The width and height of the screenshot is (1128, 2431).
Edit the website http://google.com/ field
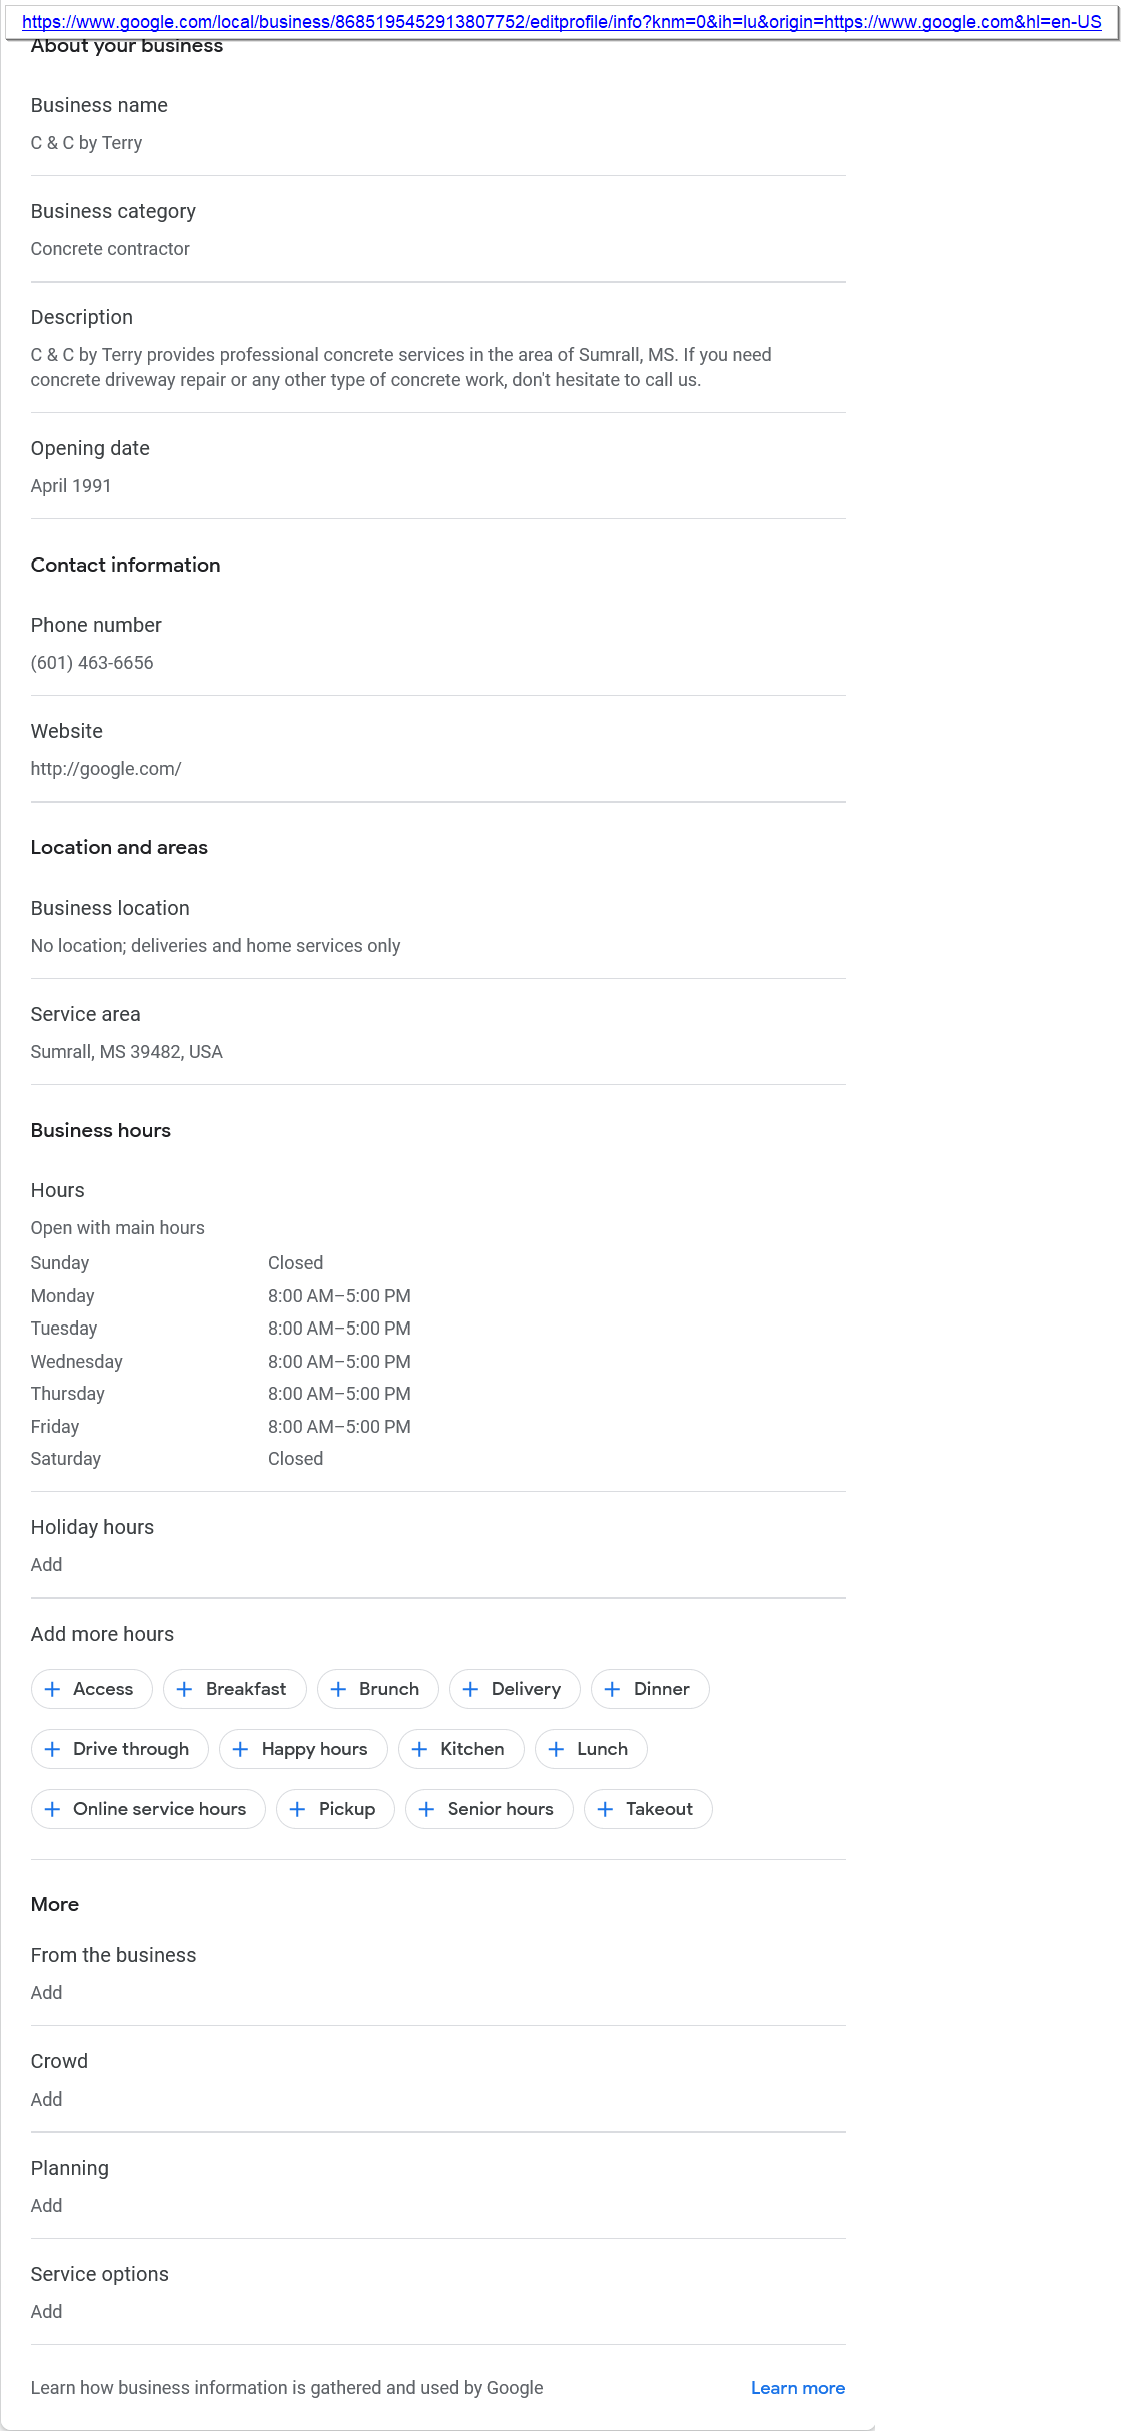click(106, 769)
